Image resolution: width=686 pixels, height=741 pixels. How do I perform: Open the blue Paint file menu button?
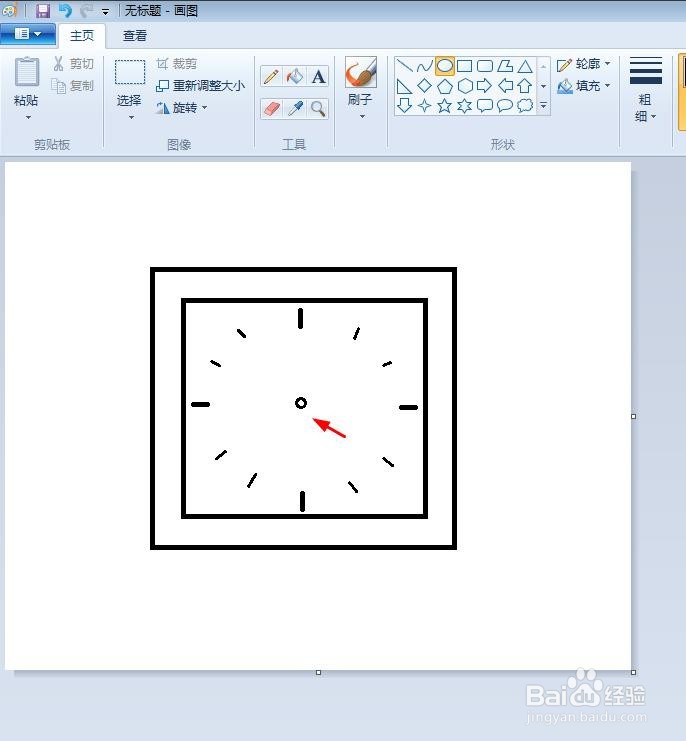[x=28, y=34]
